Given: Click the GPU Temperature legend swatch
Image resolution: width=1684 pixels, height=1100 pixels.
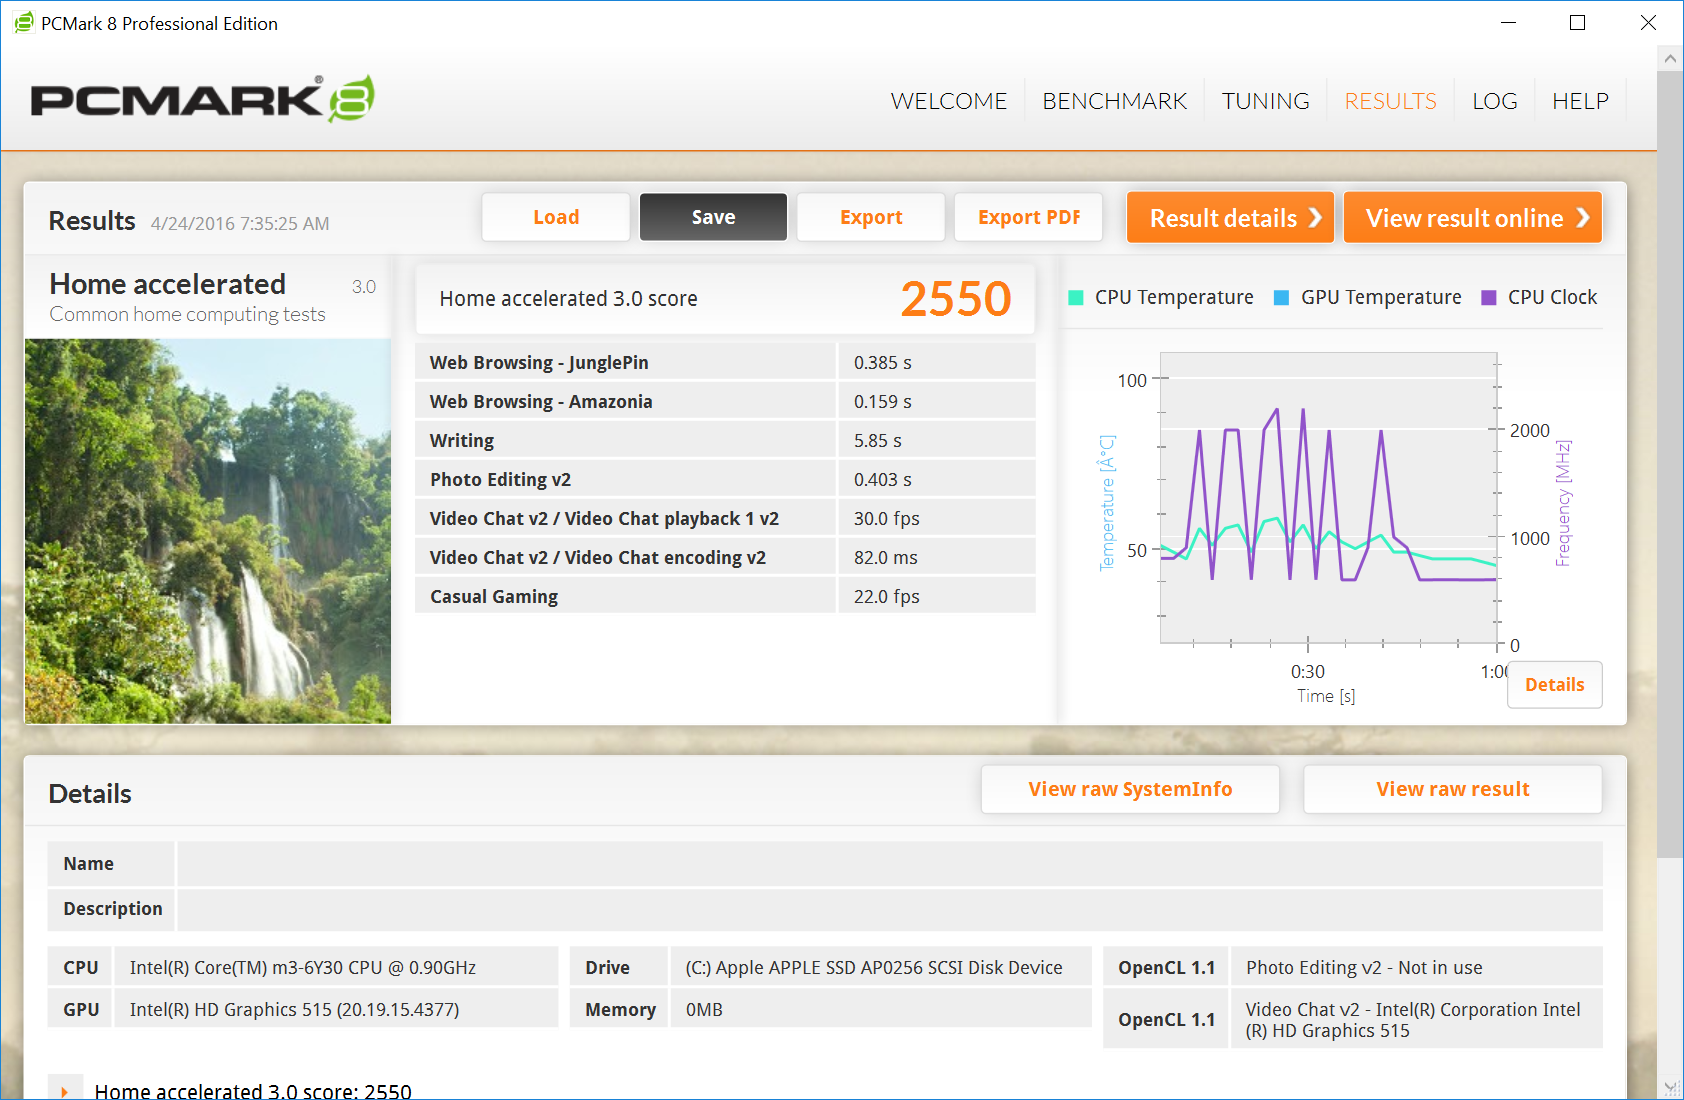Looking at the screenshot, I should click(x=1281, y=297).
